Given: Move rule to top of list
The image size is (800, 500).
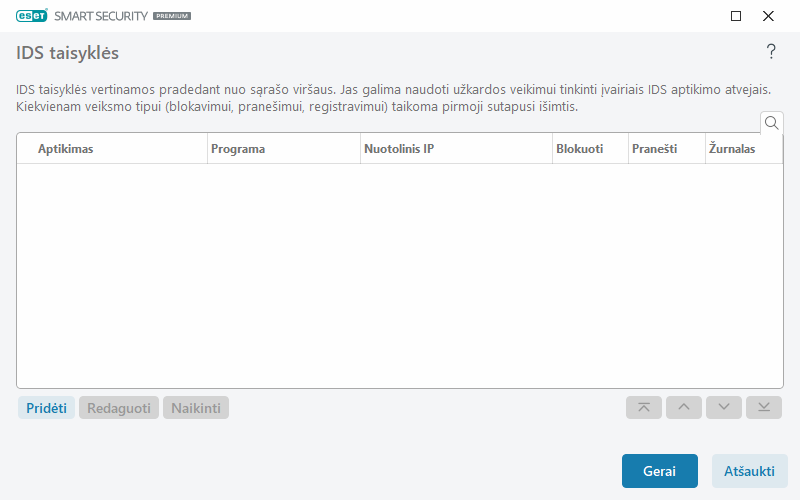Looking at the screenshot, I should coord(644,408).
